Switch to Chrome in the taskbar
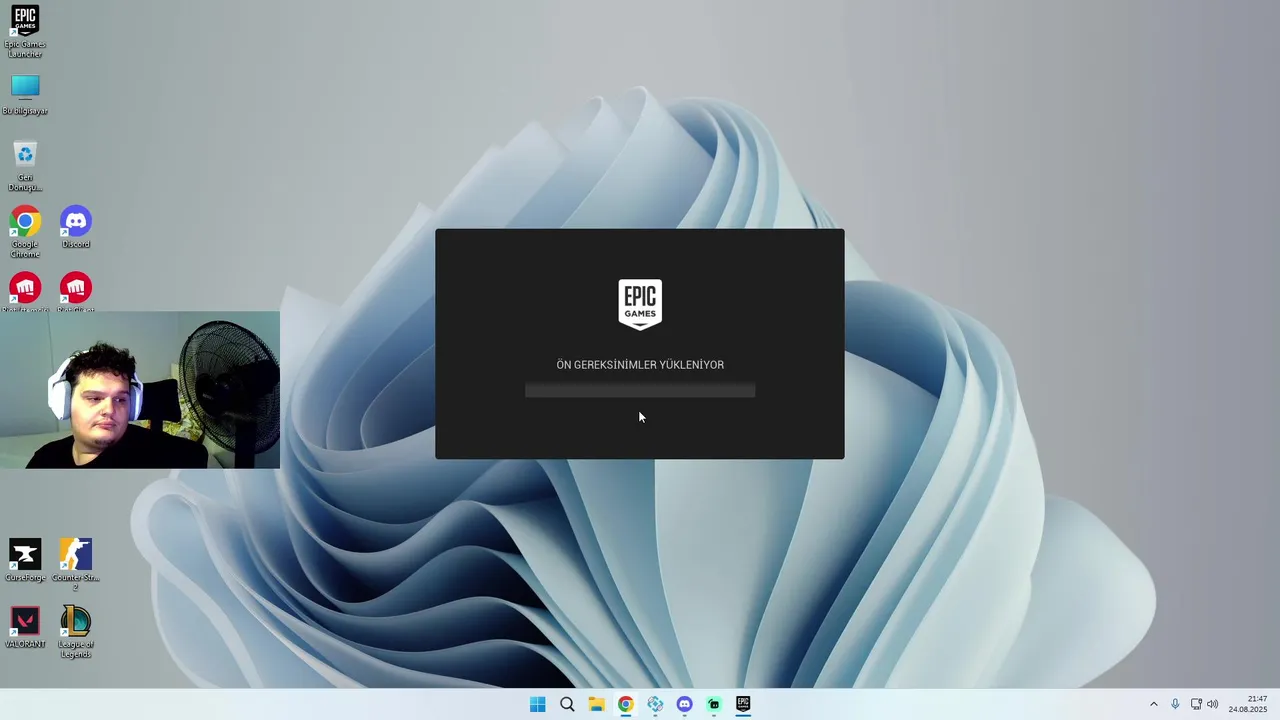The image size is (1280, 720). pos(625,704)
